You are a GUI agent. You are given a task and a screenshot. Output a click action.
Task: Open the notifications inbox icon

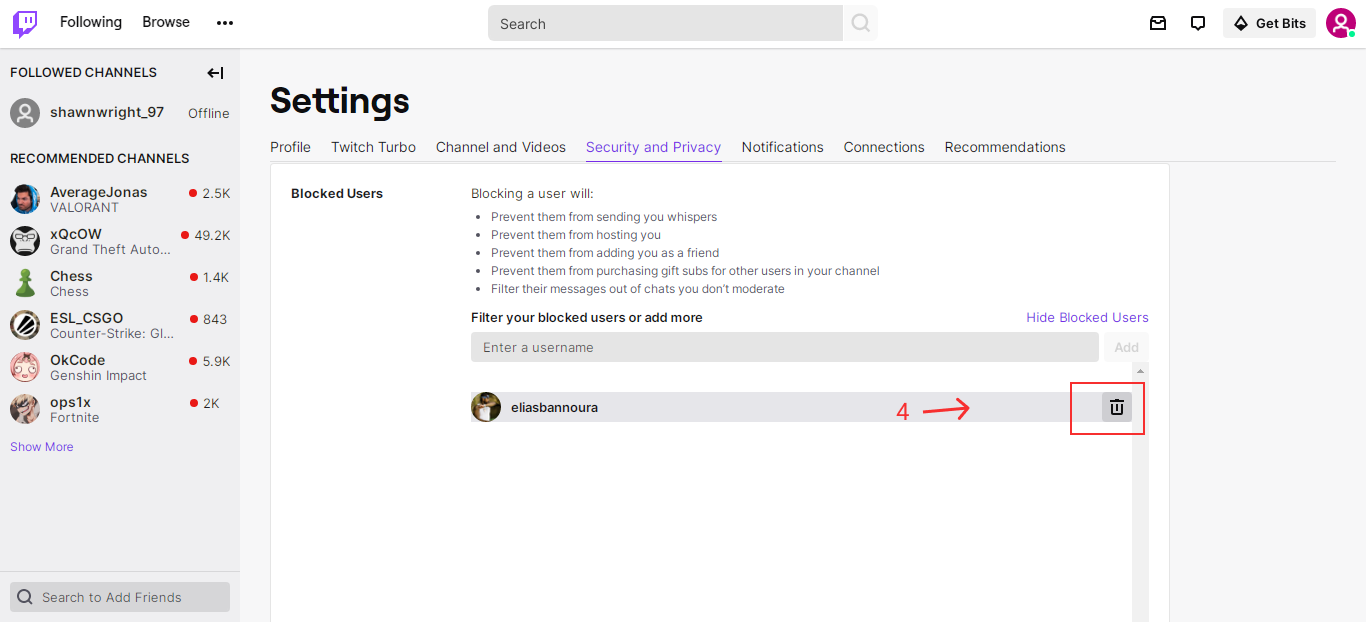point(1158,23)
